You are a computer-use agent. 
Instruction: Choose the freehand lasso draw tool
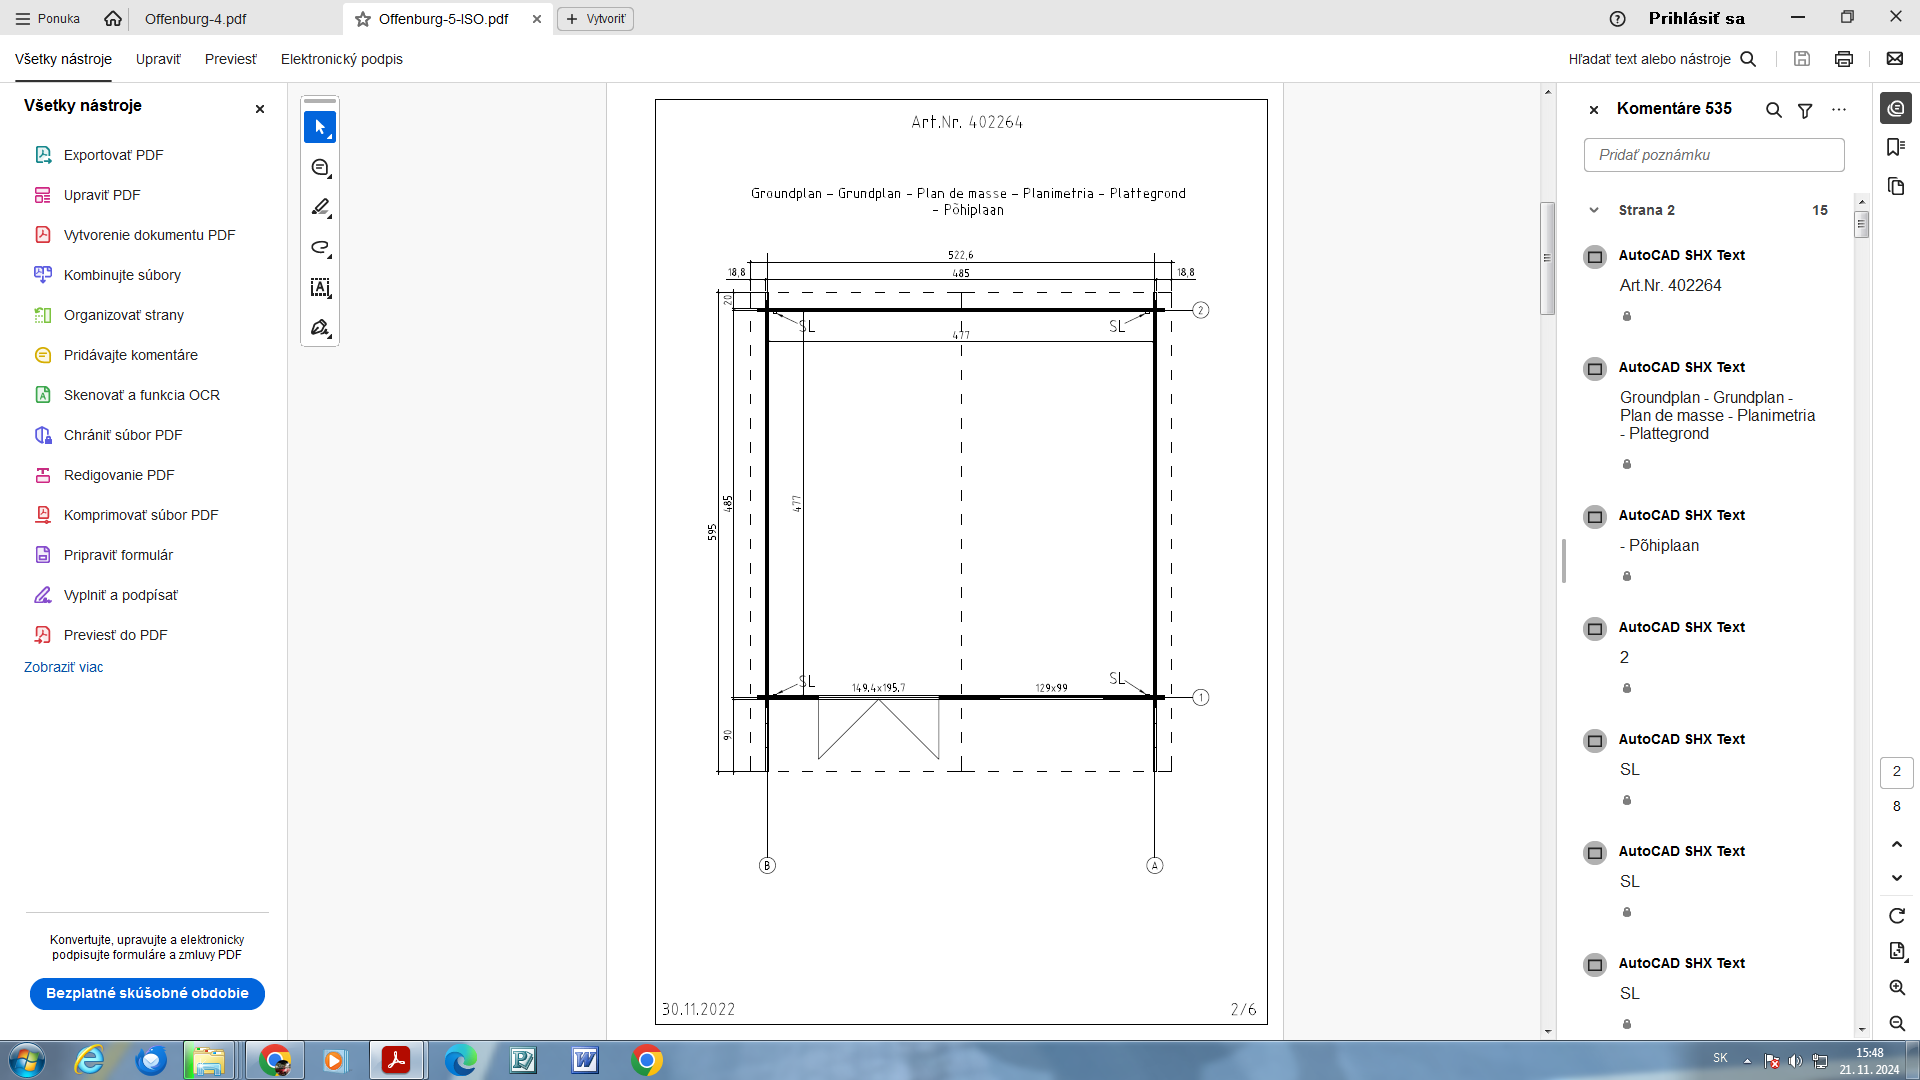point(320,248)
